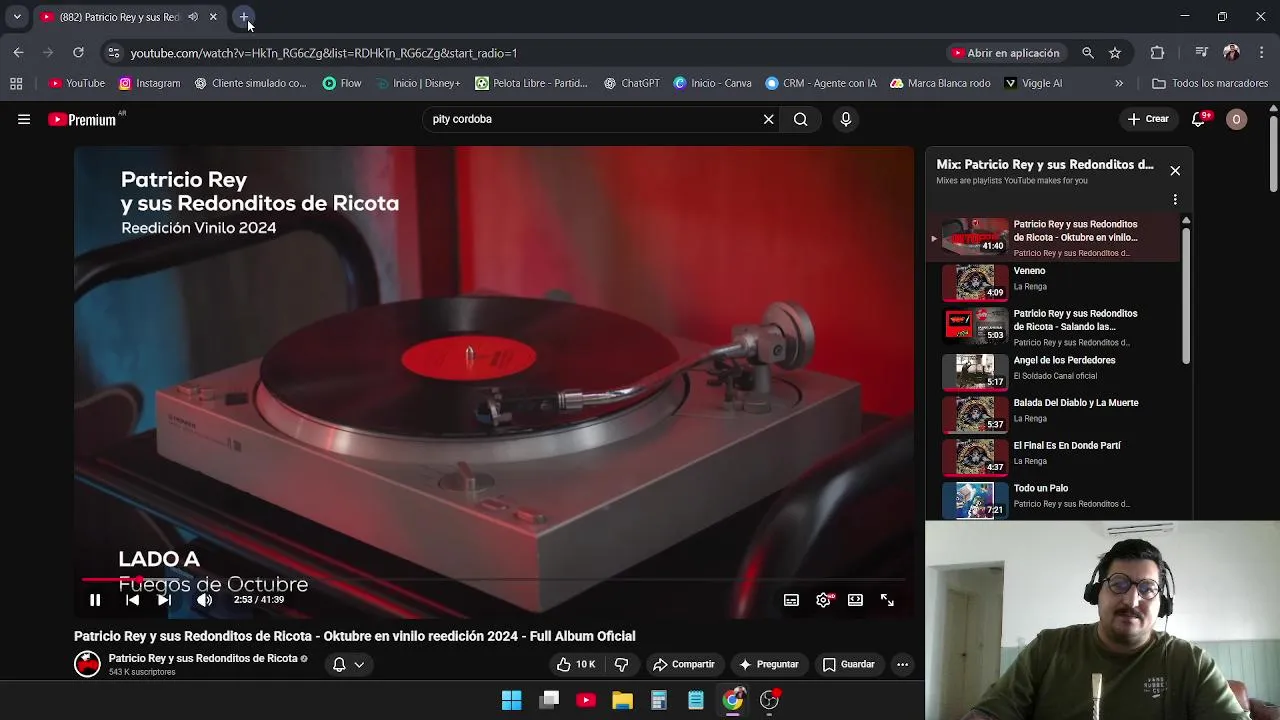The image size is (1280, 720).
Task: Pause the video playback
Action: coord(95,600)
